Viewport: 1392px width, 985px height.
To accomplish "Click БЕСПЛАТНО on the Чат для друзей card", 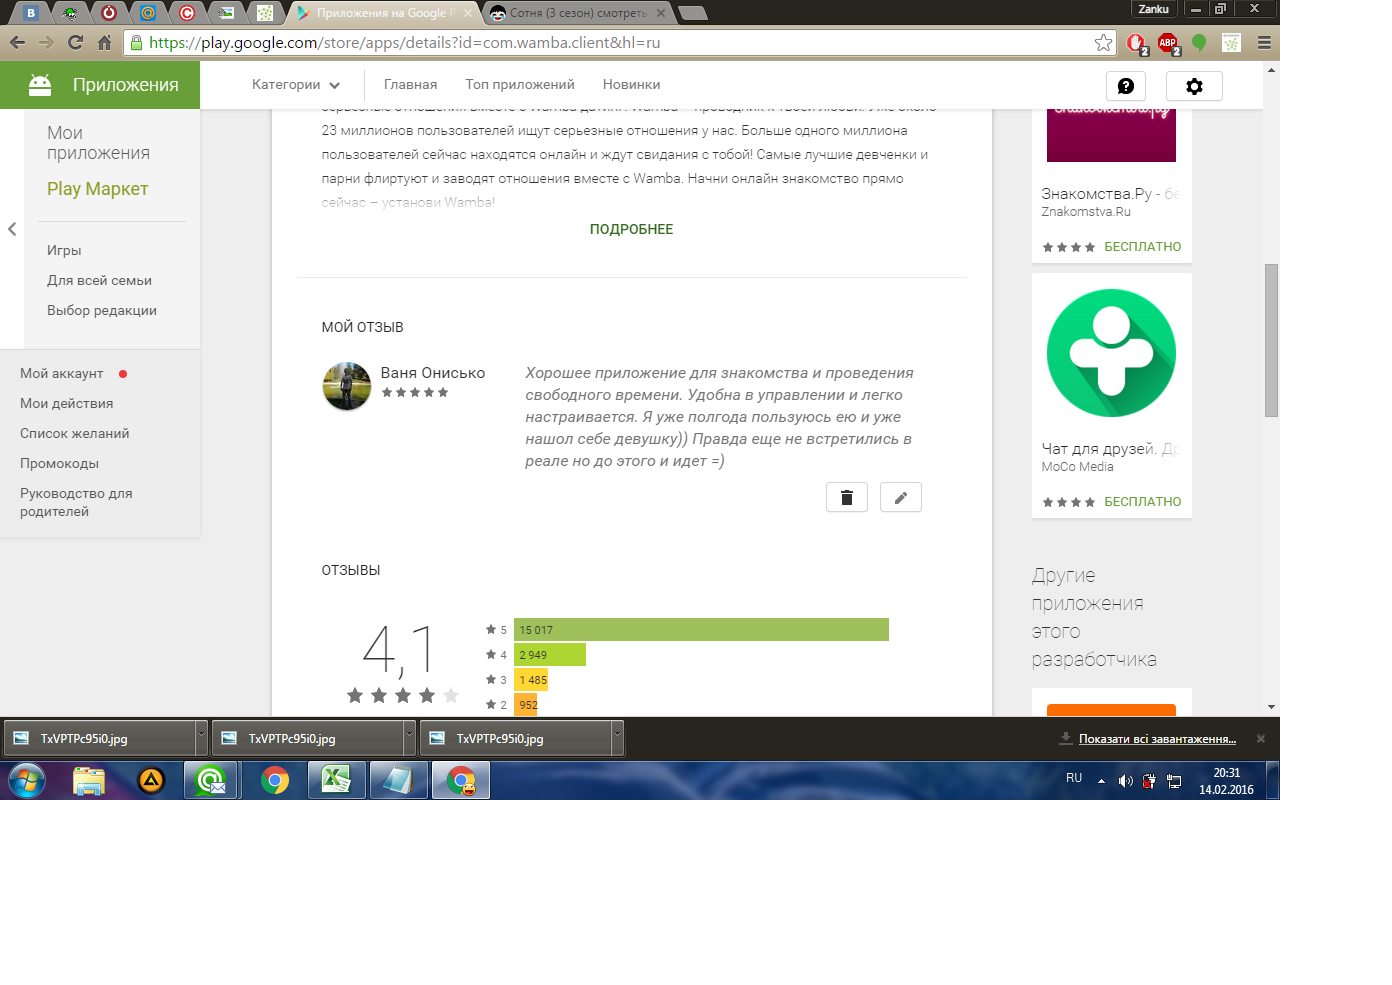I will 1143,502.
